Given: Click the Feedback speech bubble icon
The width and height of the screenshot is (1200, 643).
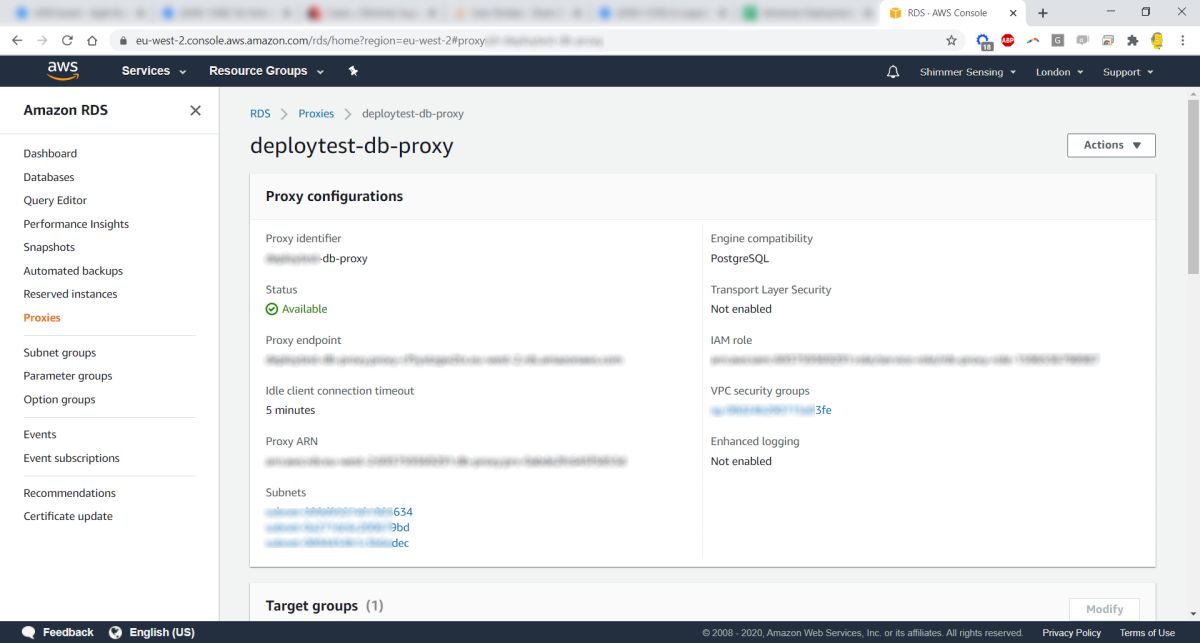Looking at the screenshot, I should tap(29, 632).
